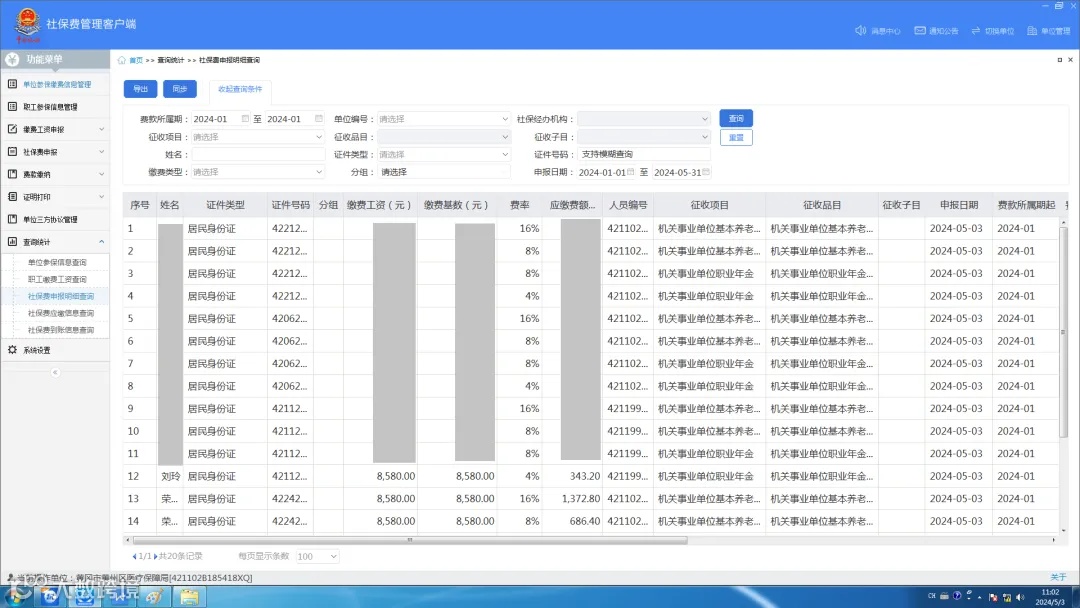Image resolution: width=1080 pixels, height=608 pixels.
Task: Click the 导出 export button
Action: coord(141,89)
